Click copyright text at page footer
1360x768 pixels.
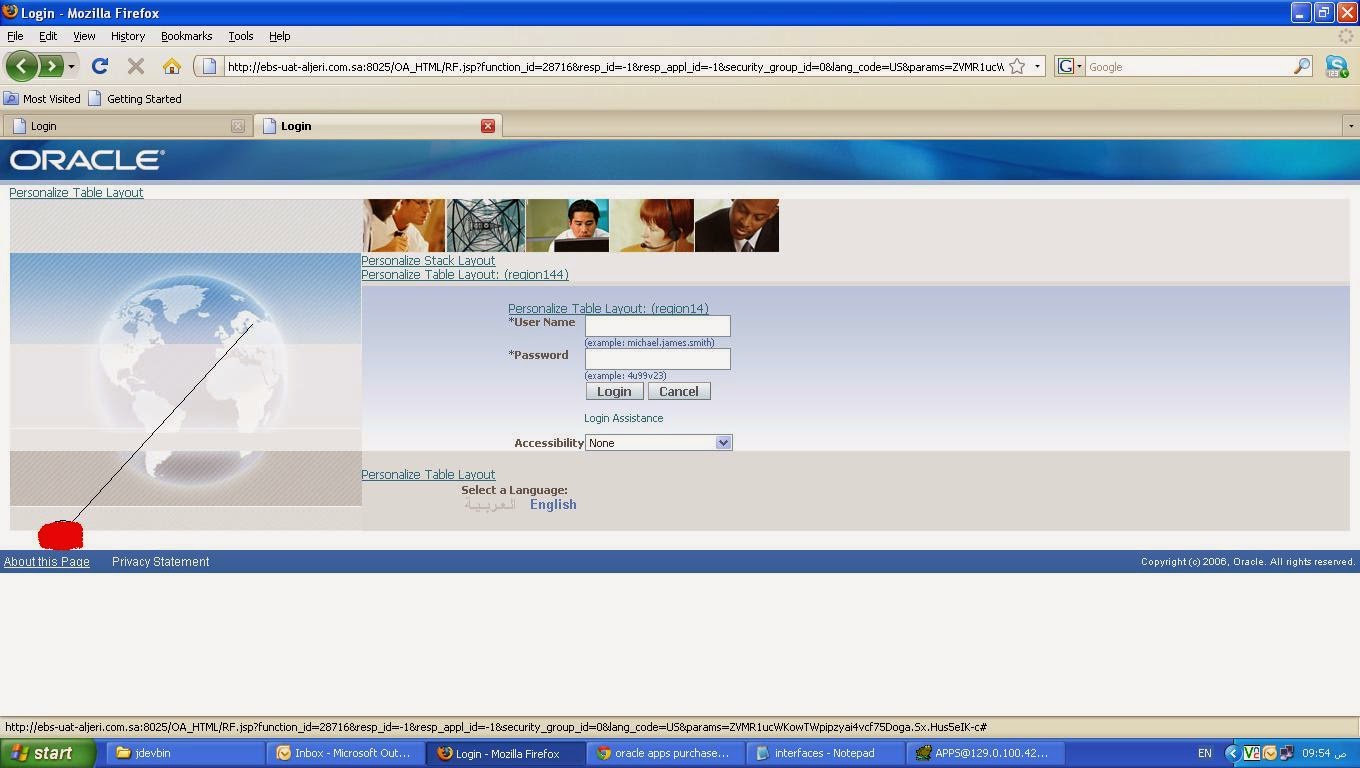(x=1248, y=562)
